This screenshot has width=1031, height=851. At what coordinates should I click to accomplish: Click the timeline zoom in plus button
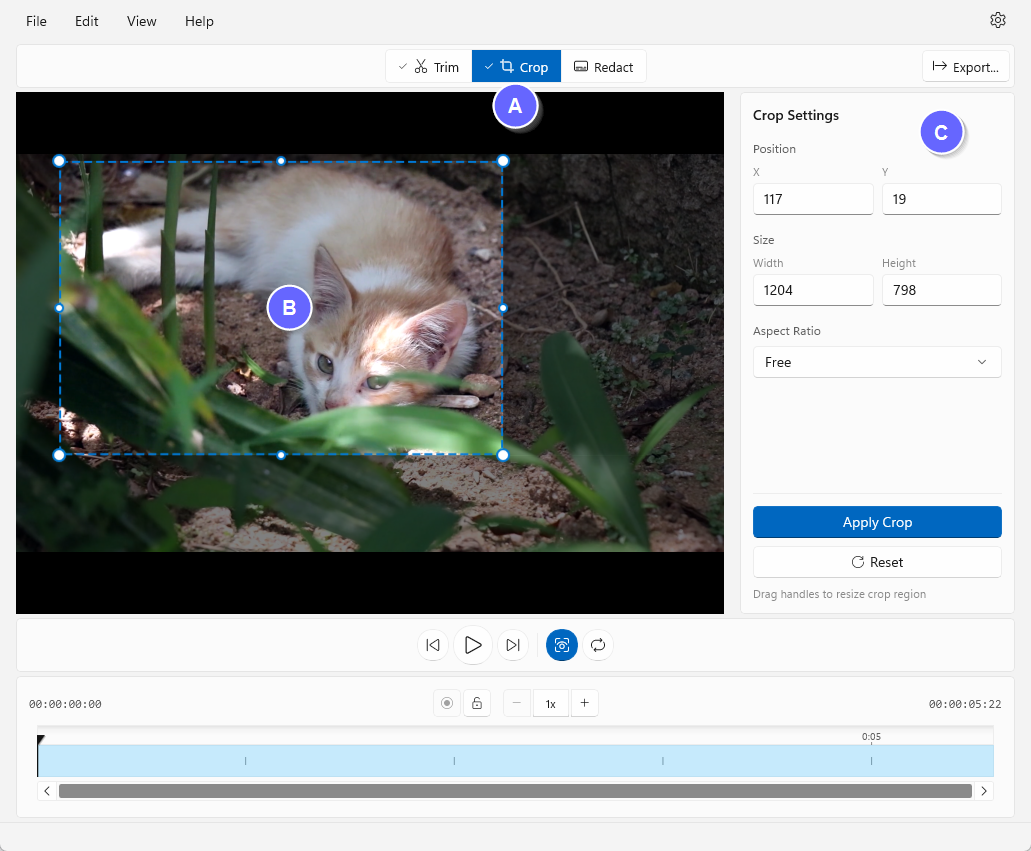pyautogui.click(x=584, y=703)
